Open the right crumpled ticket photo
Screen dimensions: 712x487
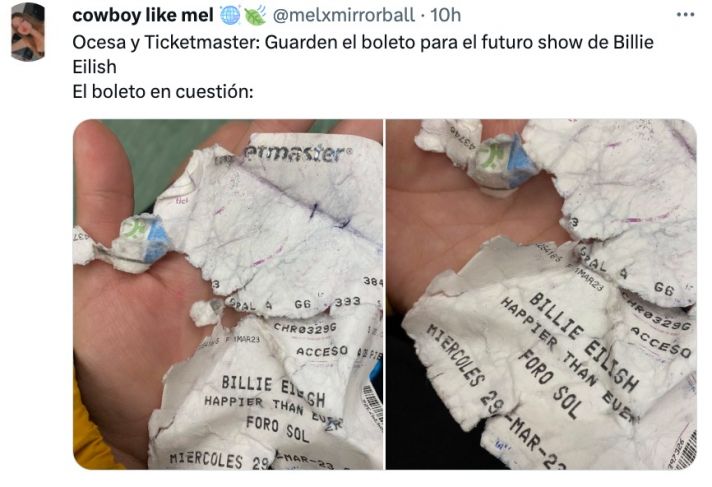pos(541,294)
